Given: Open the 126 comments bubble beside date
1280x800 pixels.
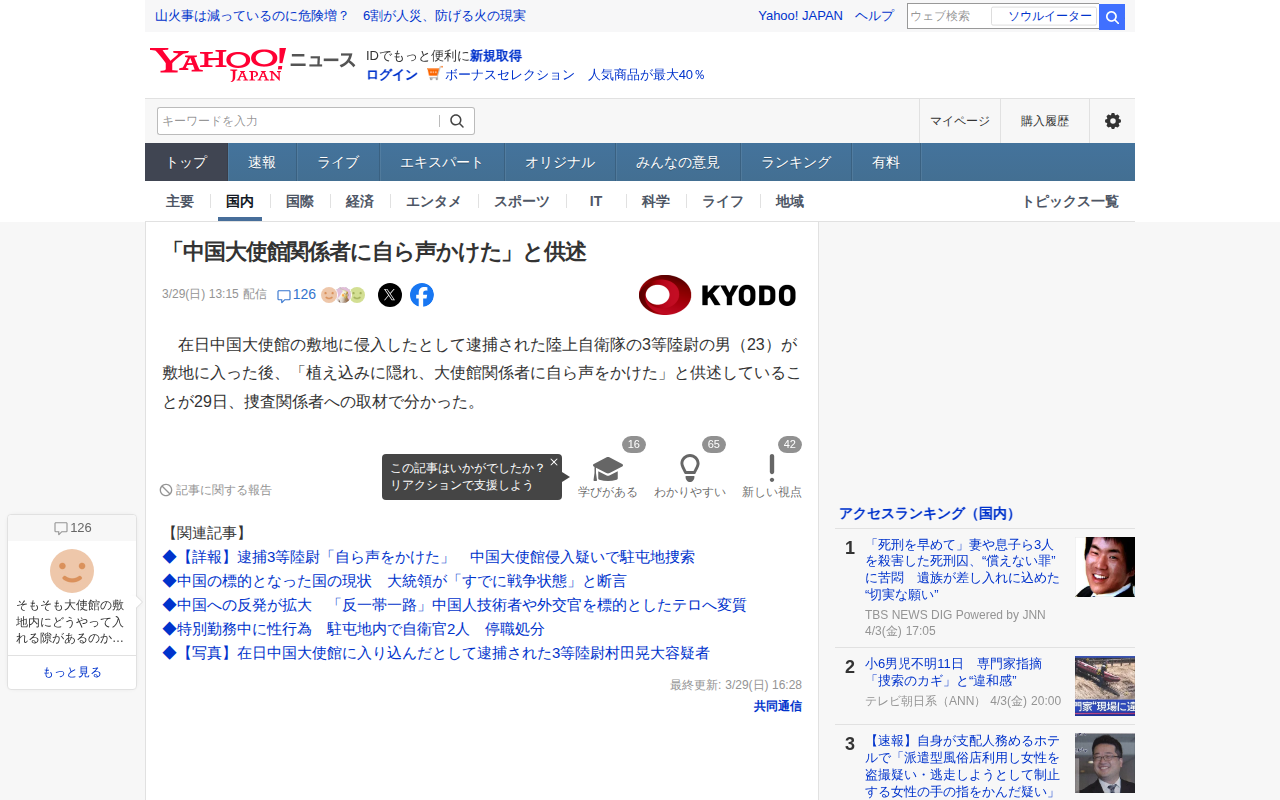Looking at the screenshot, I should 296,295.
